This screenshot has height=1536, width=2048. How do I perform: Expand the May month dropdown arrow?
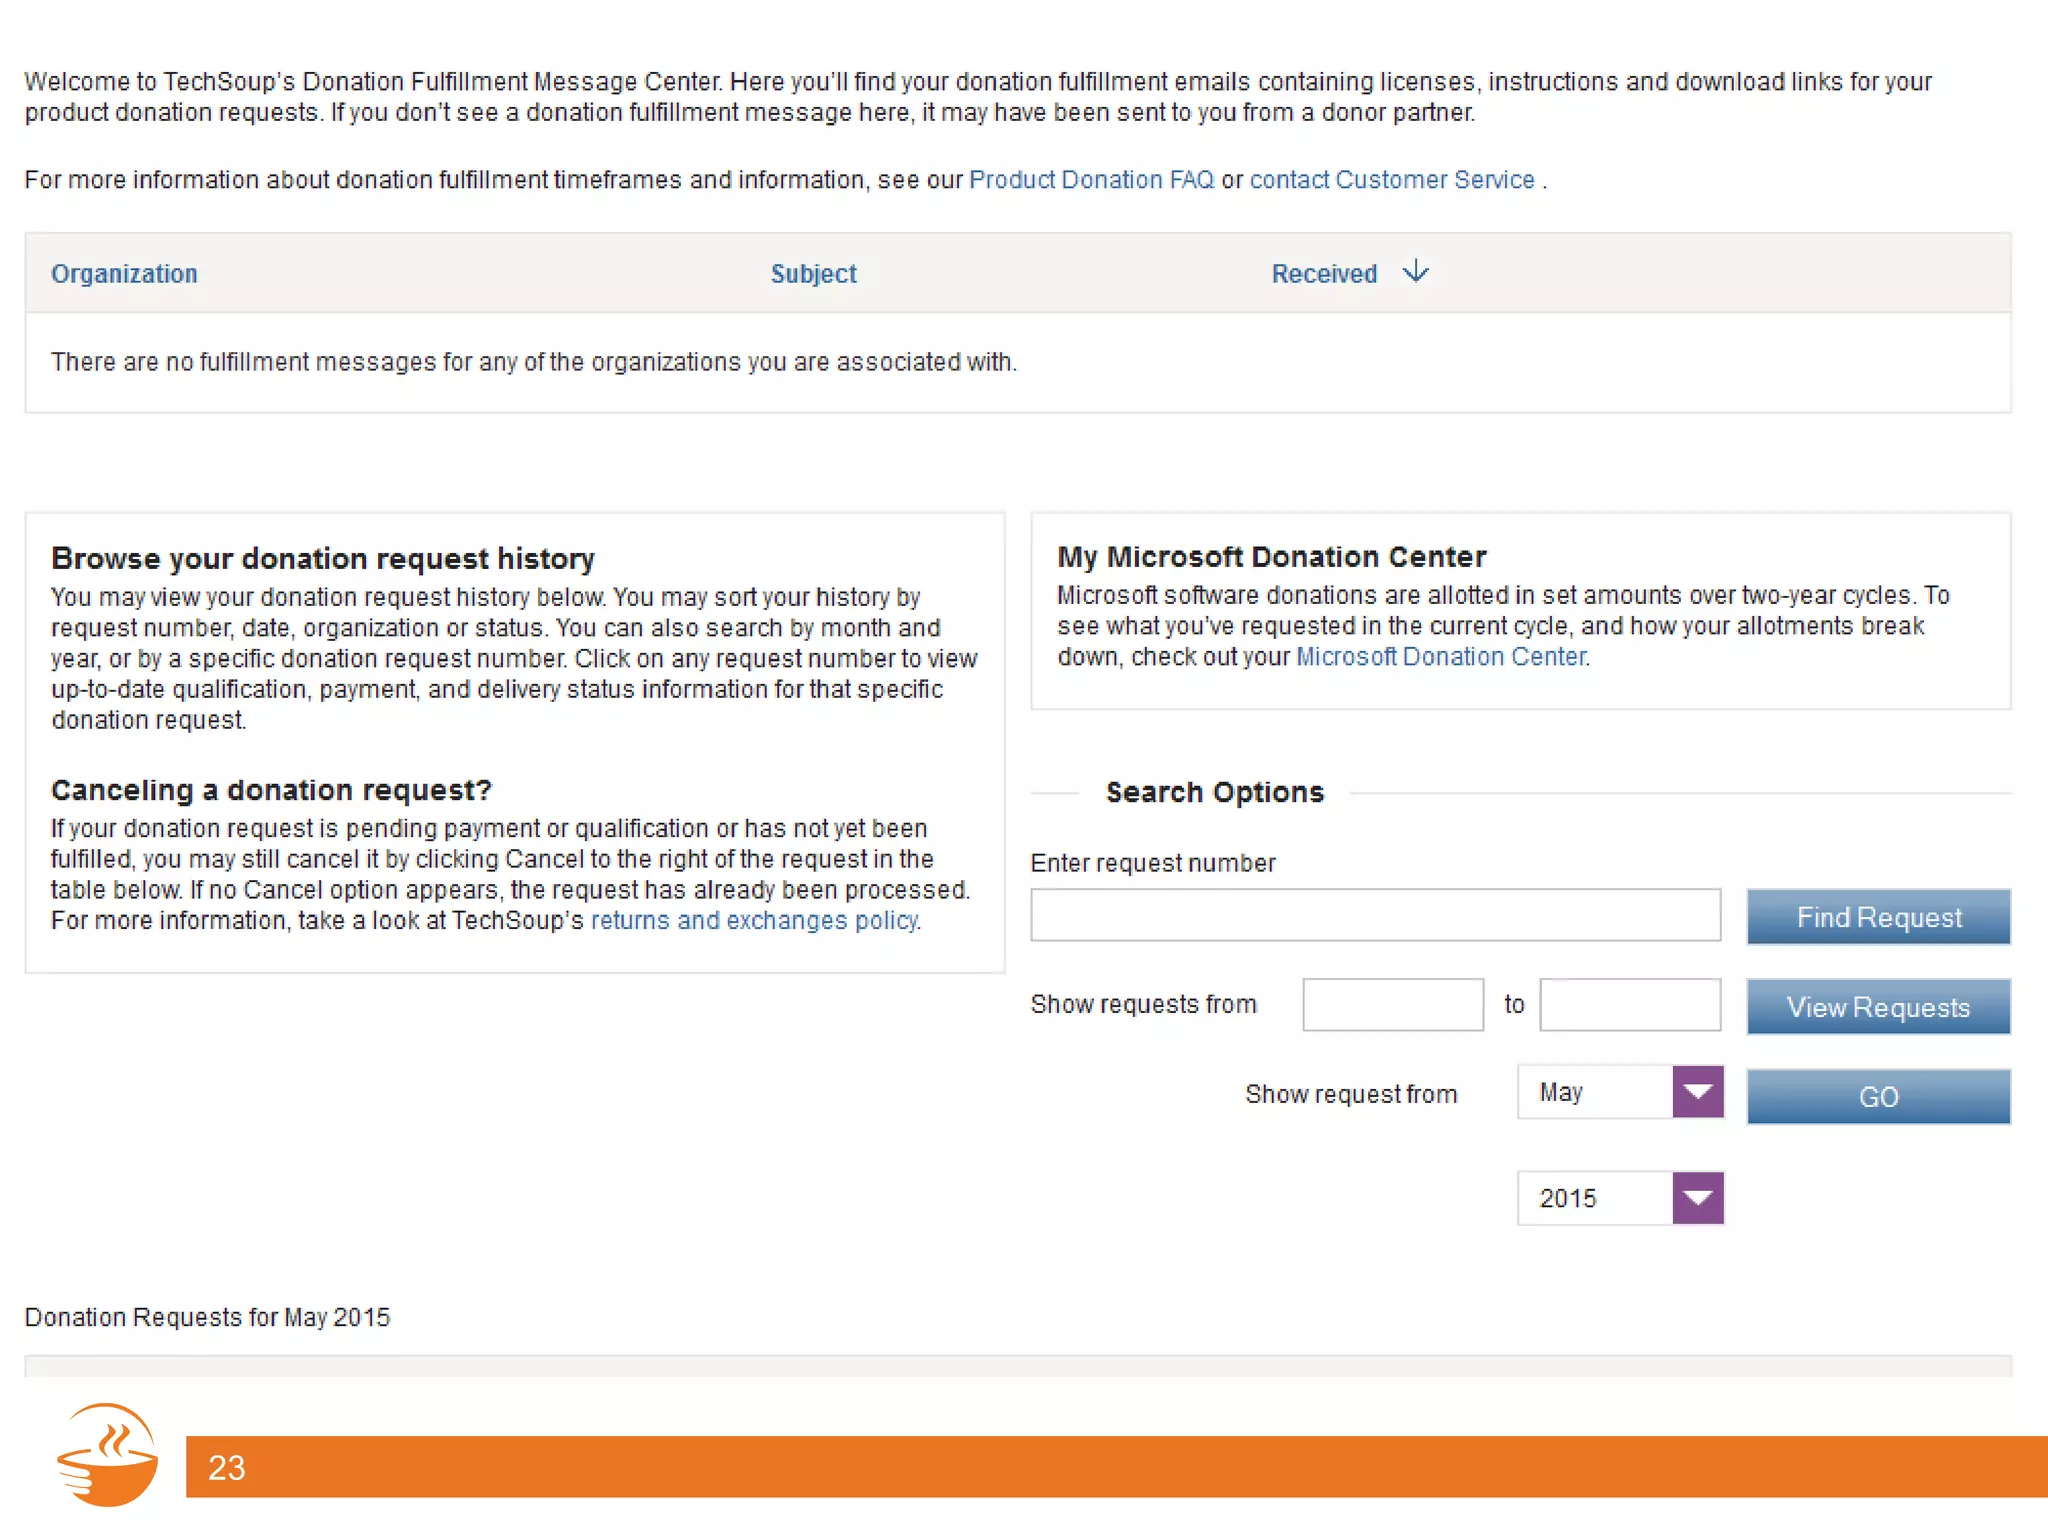(x=1697, y=1091)
